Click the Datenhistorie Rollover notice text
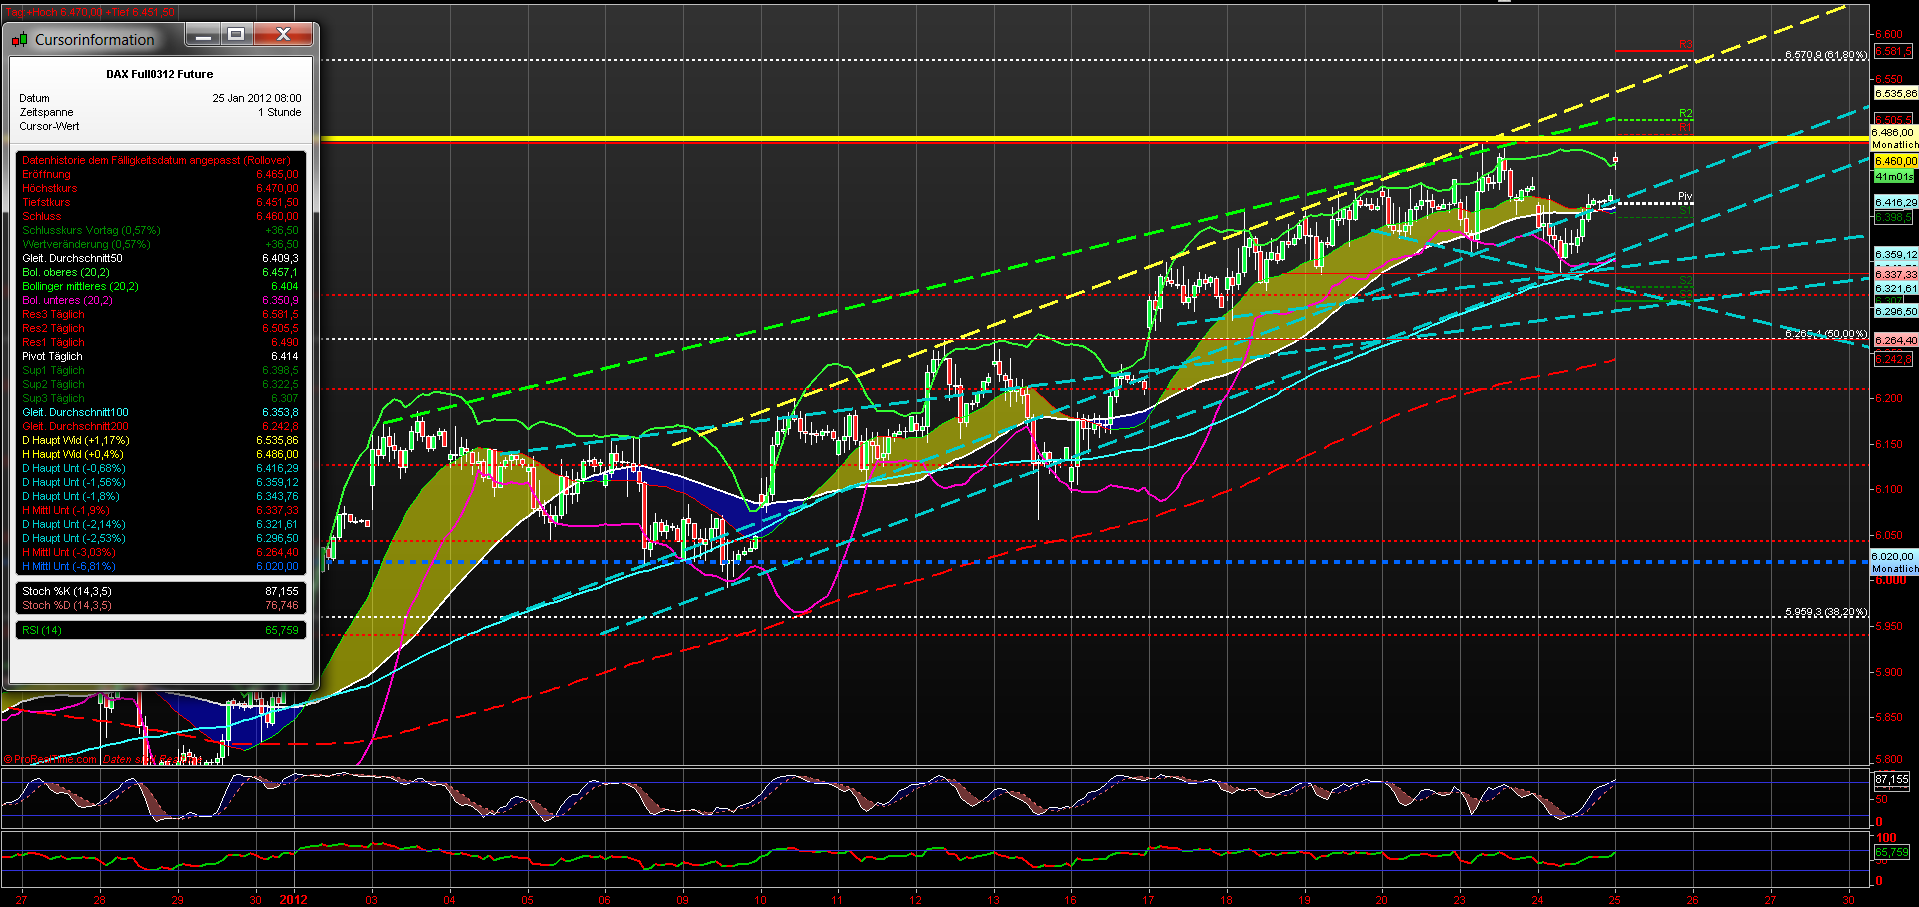This screenshot has width=1919, height=907. tap(155, 160)
